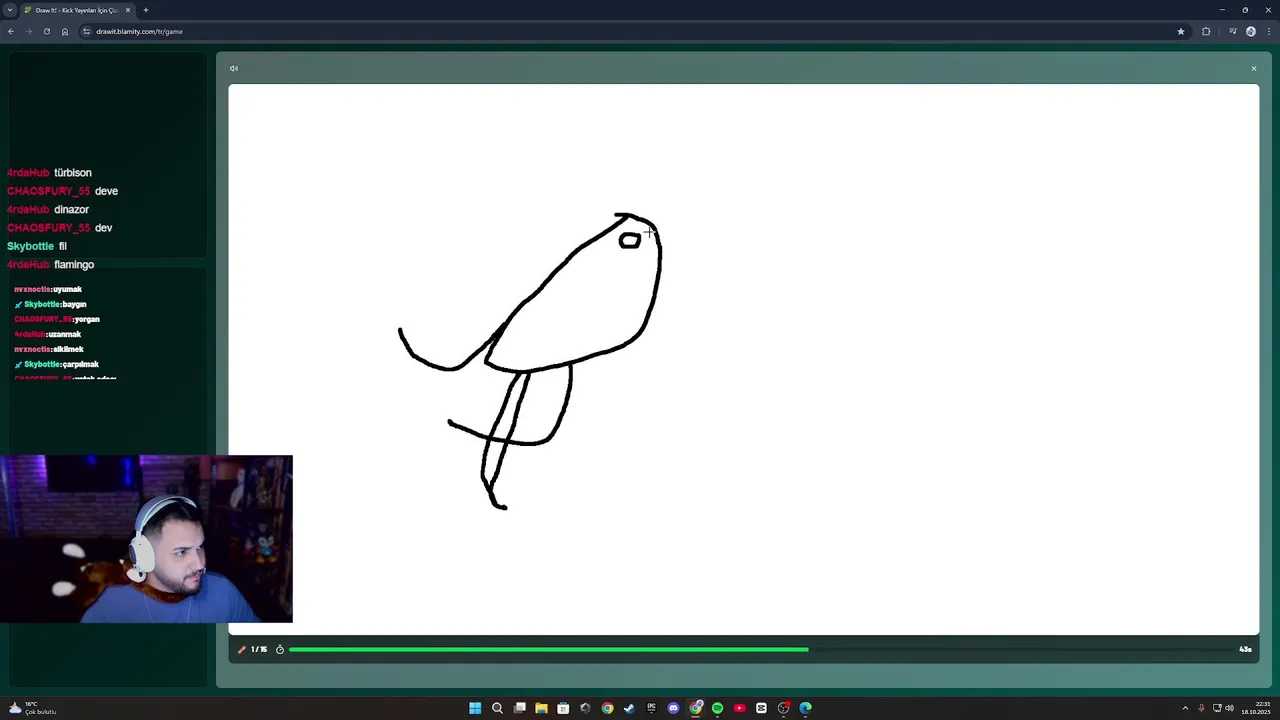Image resolution: width=1280 pixels, height=720 pixels.
Task: Click the 'uzanmak' message in lower chat
Action: [47, 334]
